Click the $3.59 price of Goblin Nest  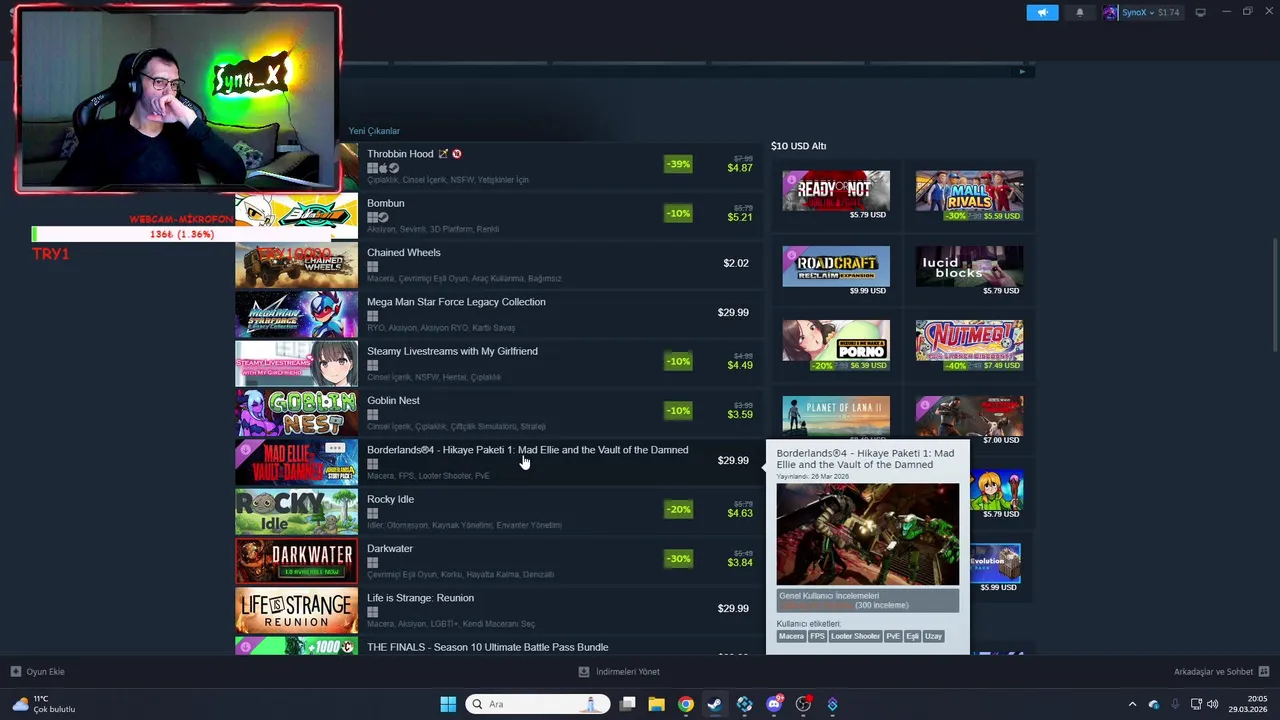click(x=740, y=414)
